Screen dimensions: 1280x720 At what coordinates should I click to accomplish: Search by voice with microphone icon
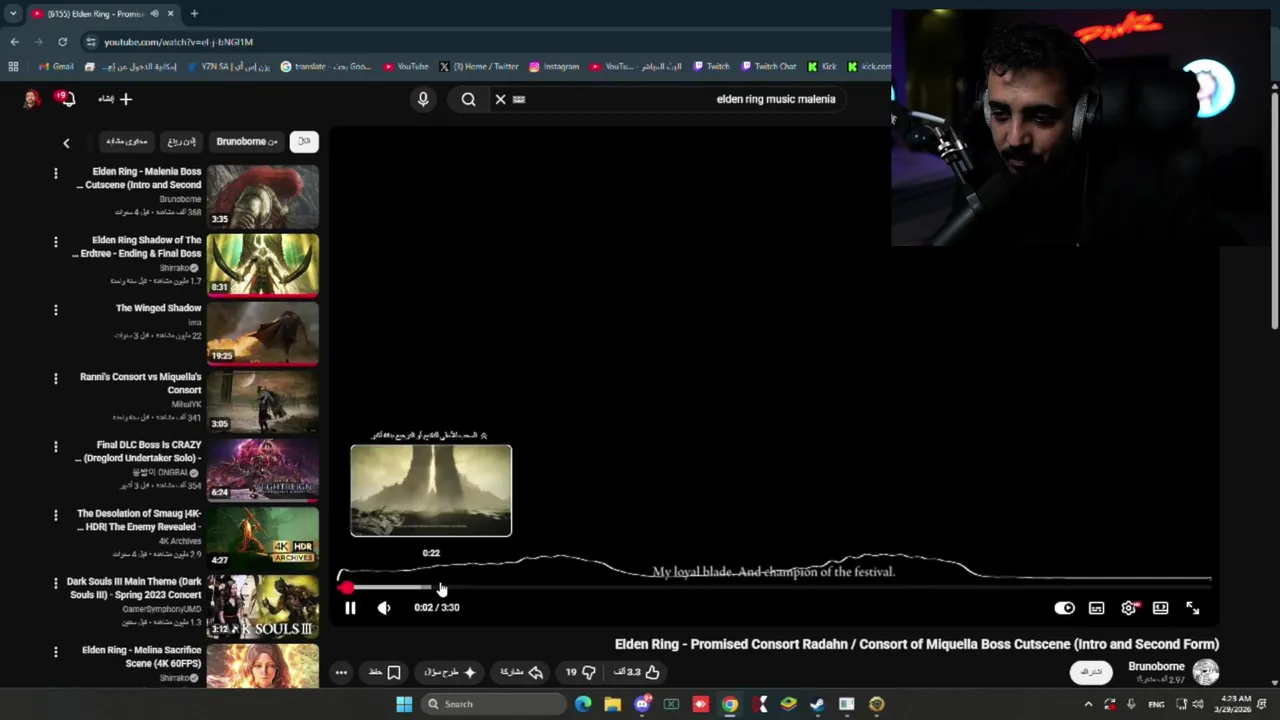click(423, 99)
